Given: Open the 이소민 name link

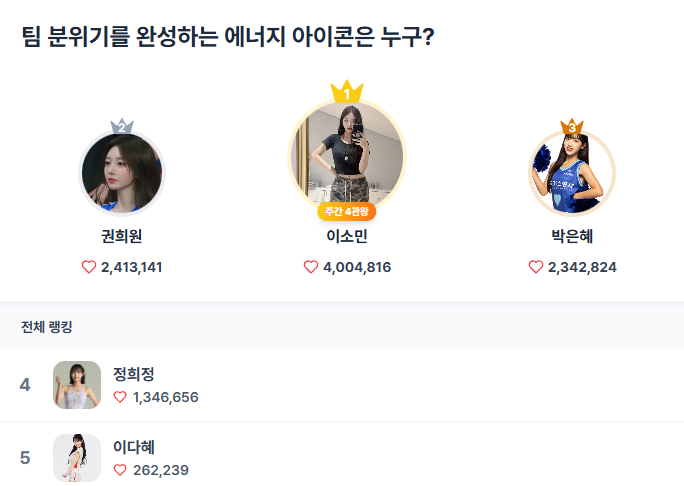Looking at the screenshot, I should pos(347,237).
